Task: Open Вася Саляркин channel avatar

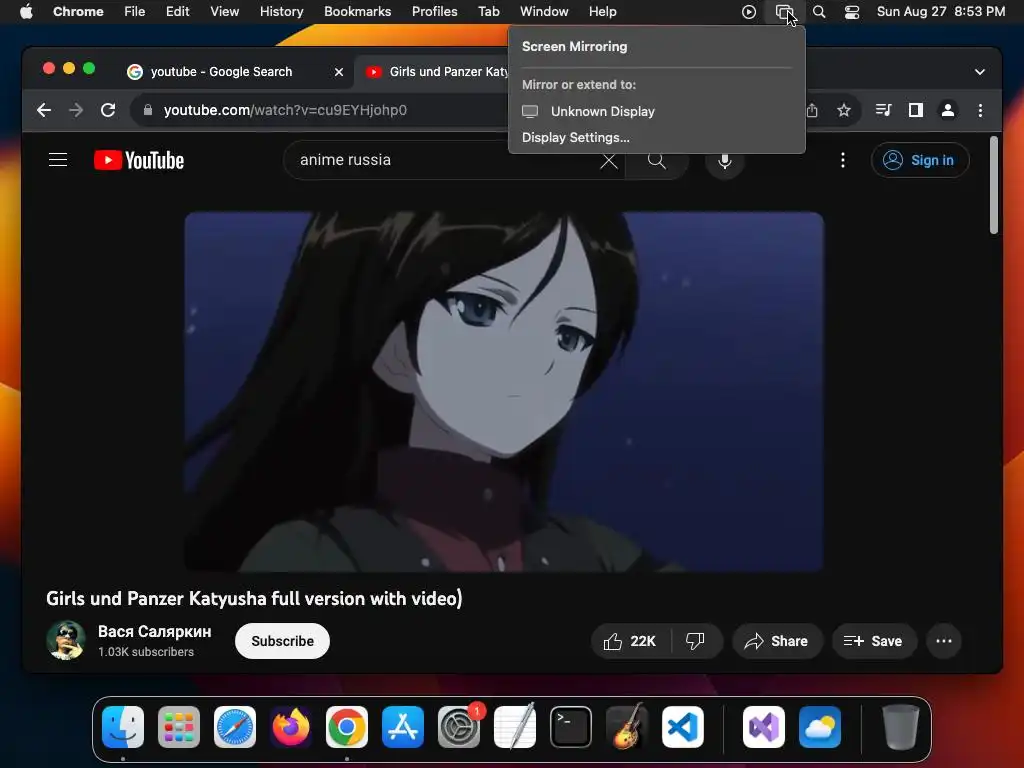Action: coord(65,641)
